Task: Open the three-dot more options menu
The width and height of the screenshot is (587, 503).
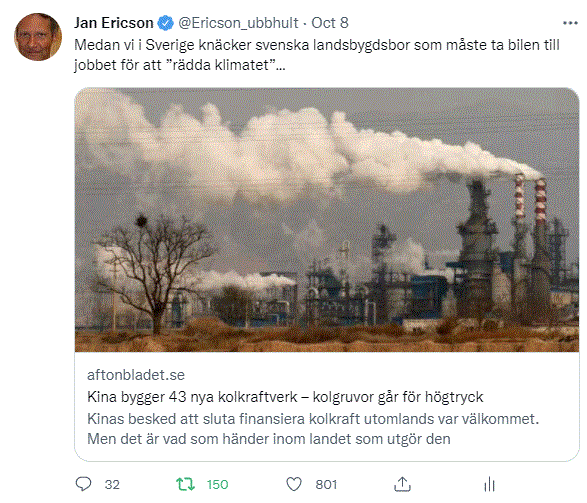Action: pos(570,23)
